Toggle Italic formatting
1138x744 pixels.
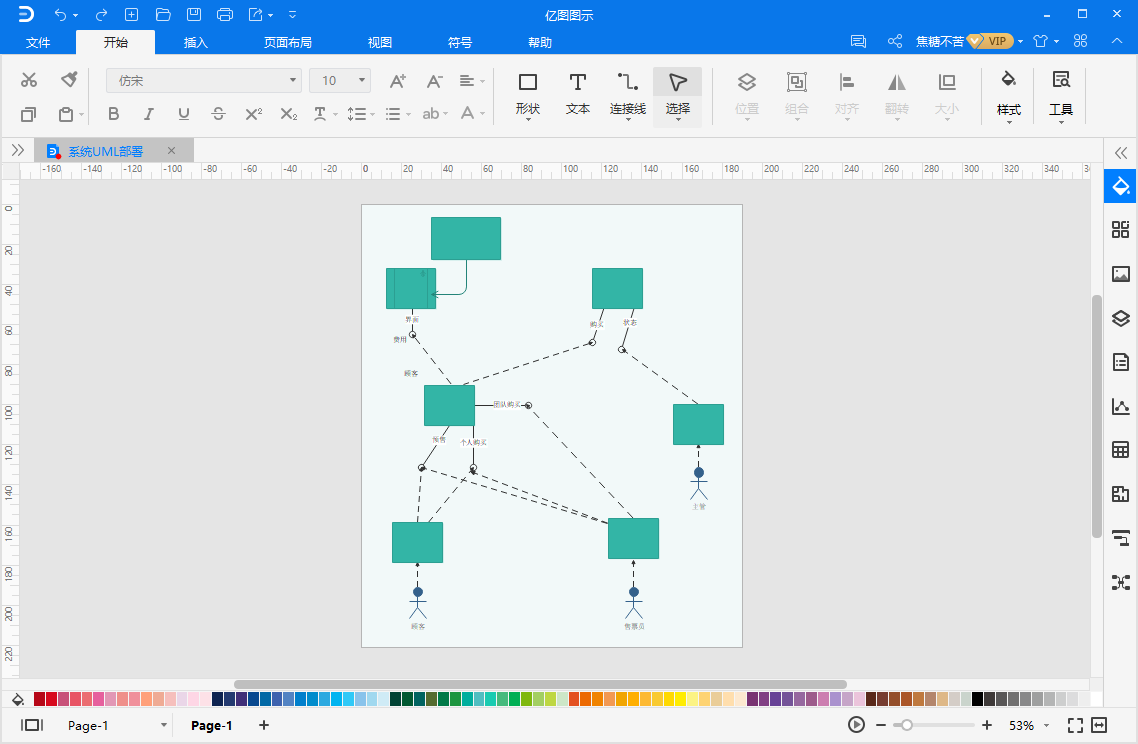(148, 114)
